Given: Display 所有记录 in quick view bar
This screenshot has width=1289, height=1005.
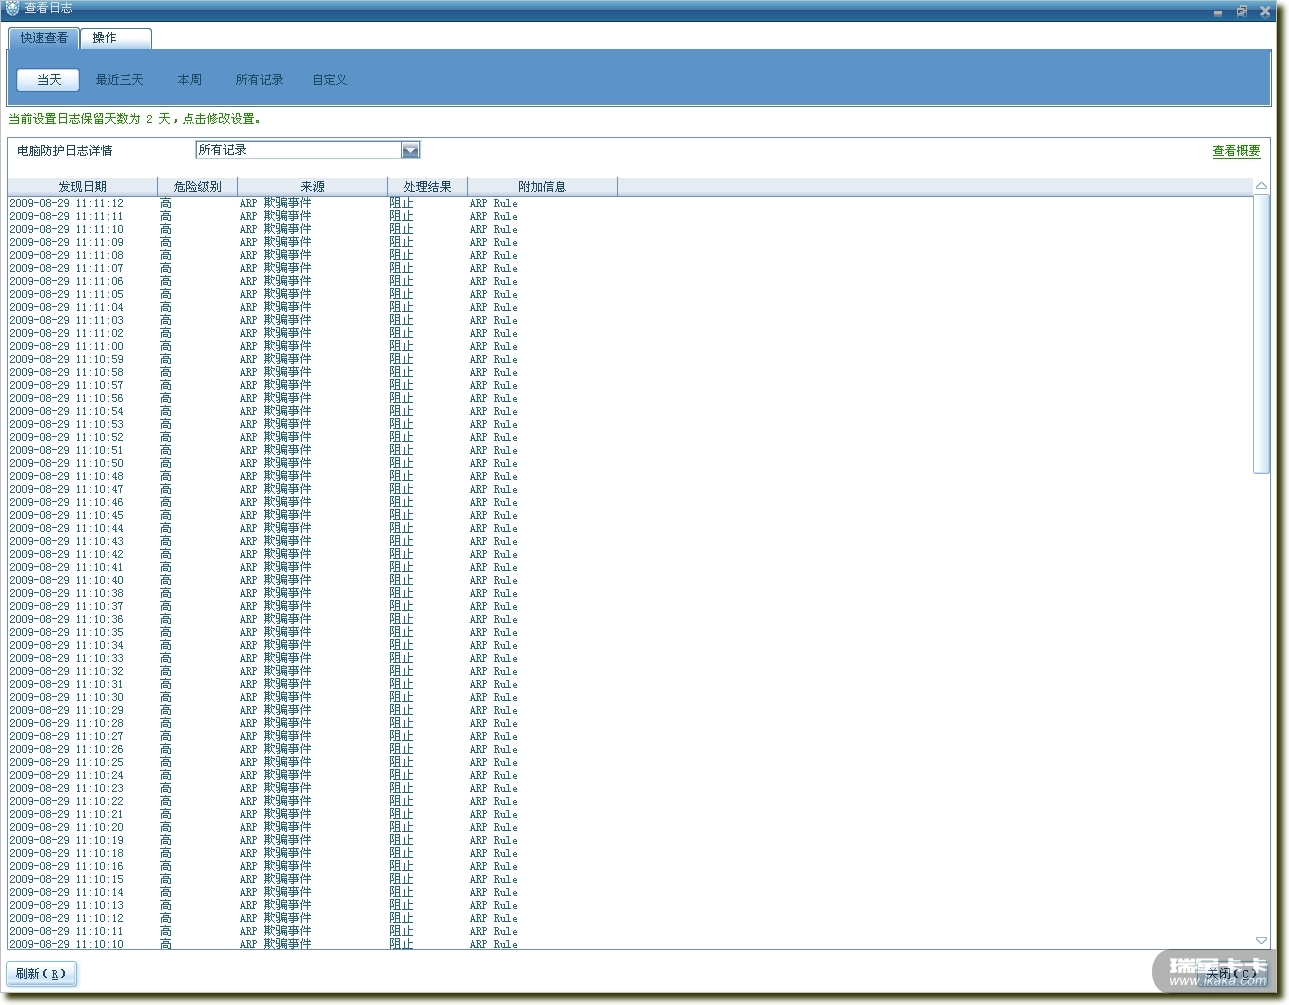Looking at the screenshot, I should (259, 80).
